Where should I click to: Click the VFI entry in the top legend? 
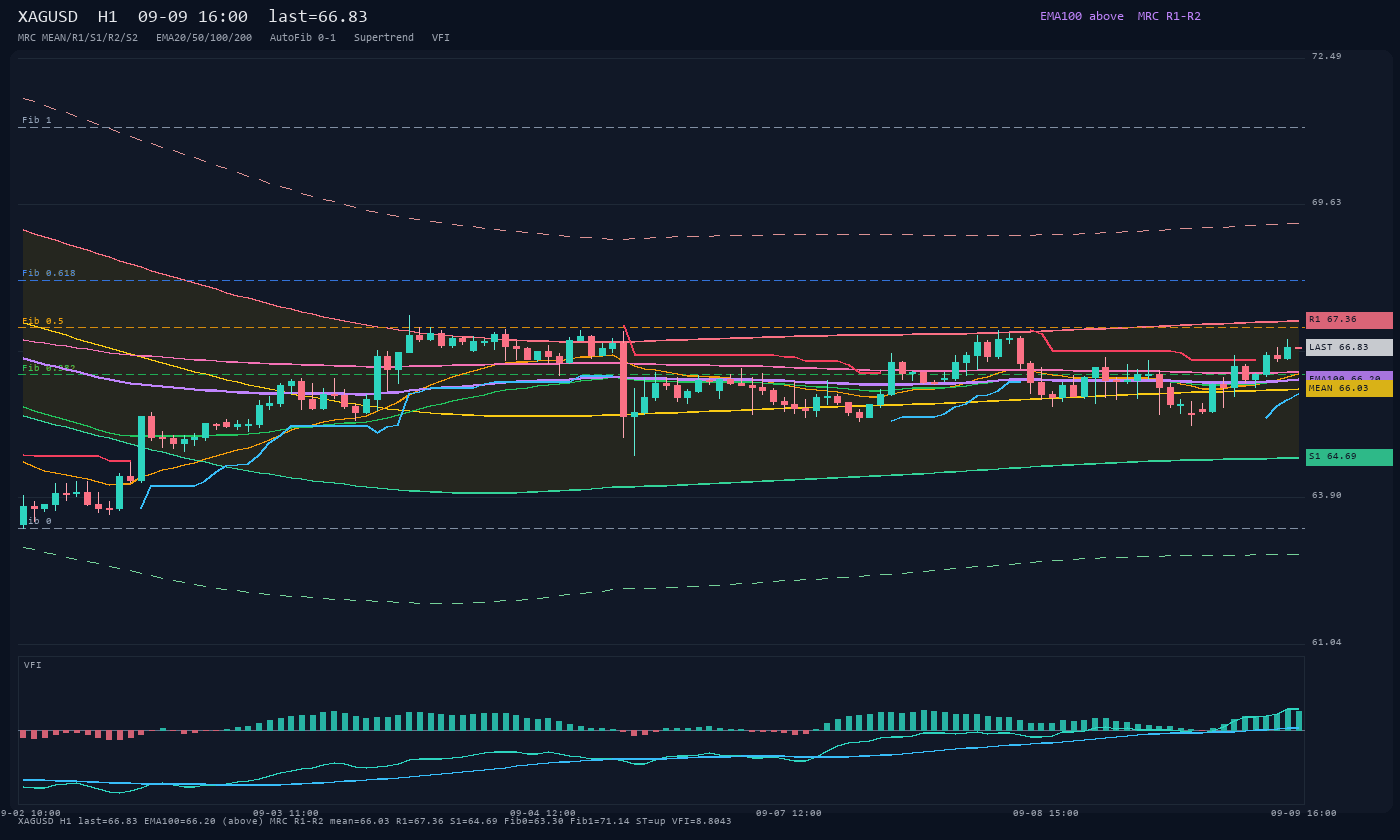[441, 38]
